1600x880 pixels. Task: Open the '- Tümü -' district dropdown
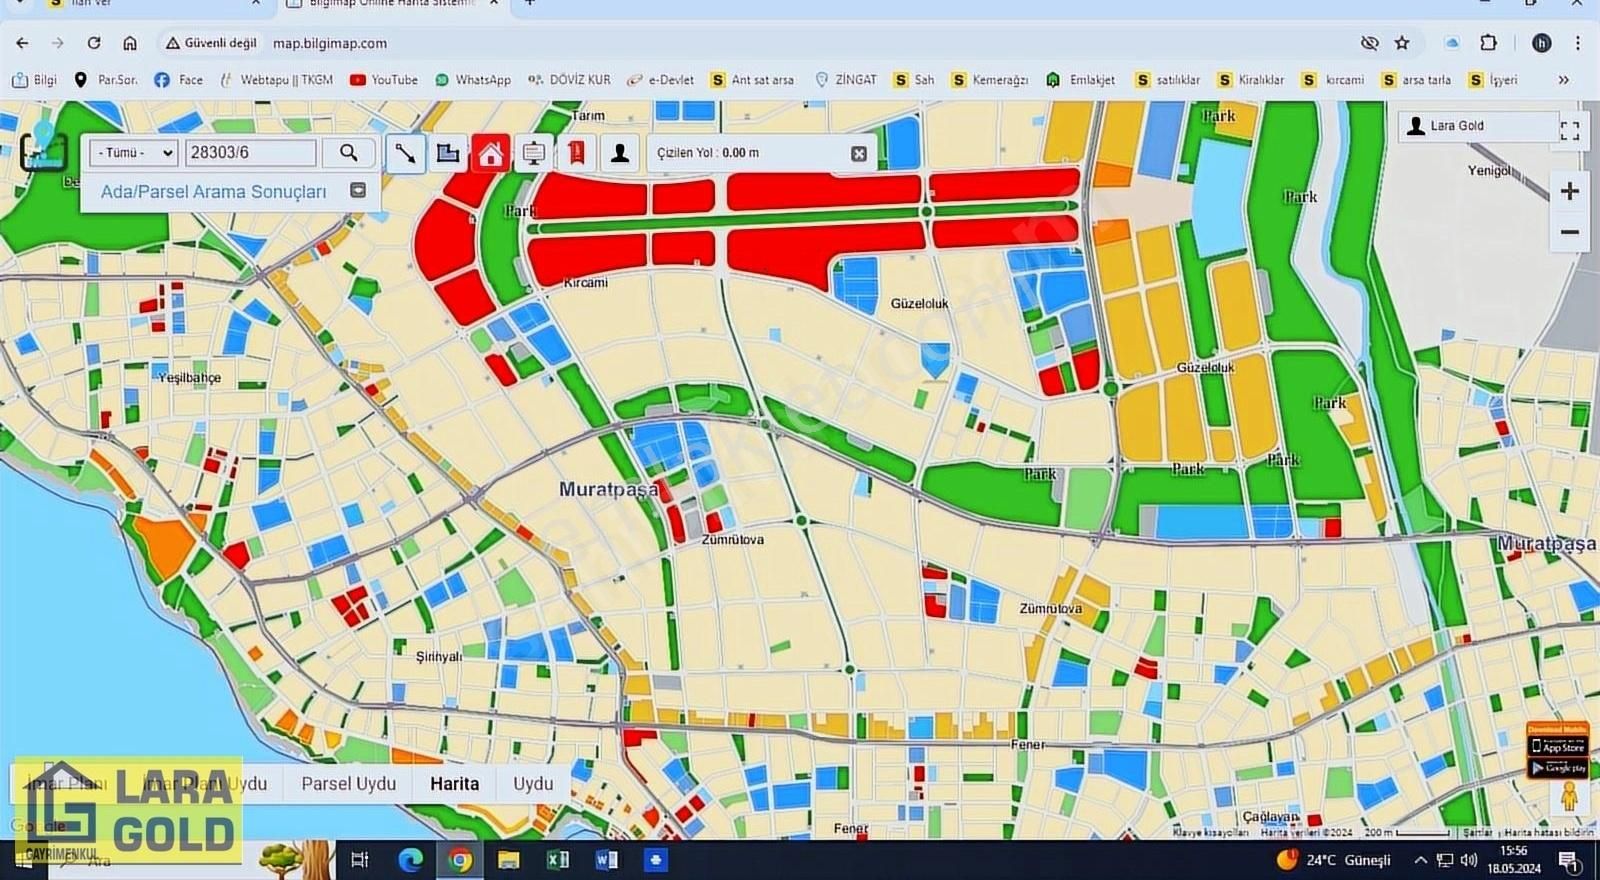click(133, 152)
